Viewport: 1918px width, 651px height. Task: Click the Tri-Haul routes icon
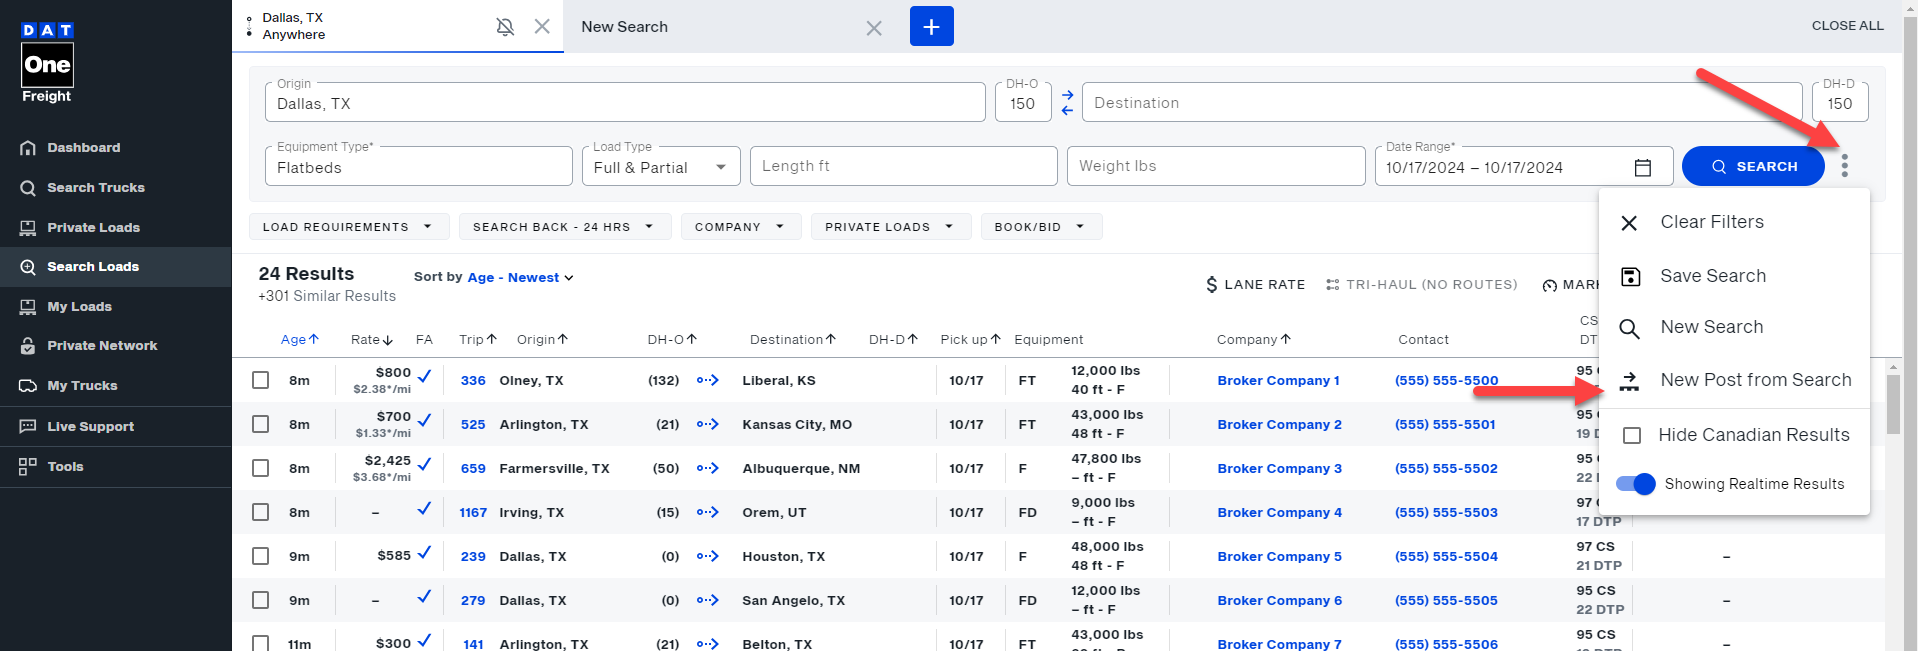point(1332,285)
